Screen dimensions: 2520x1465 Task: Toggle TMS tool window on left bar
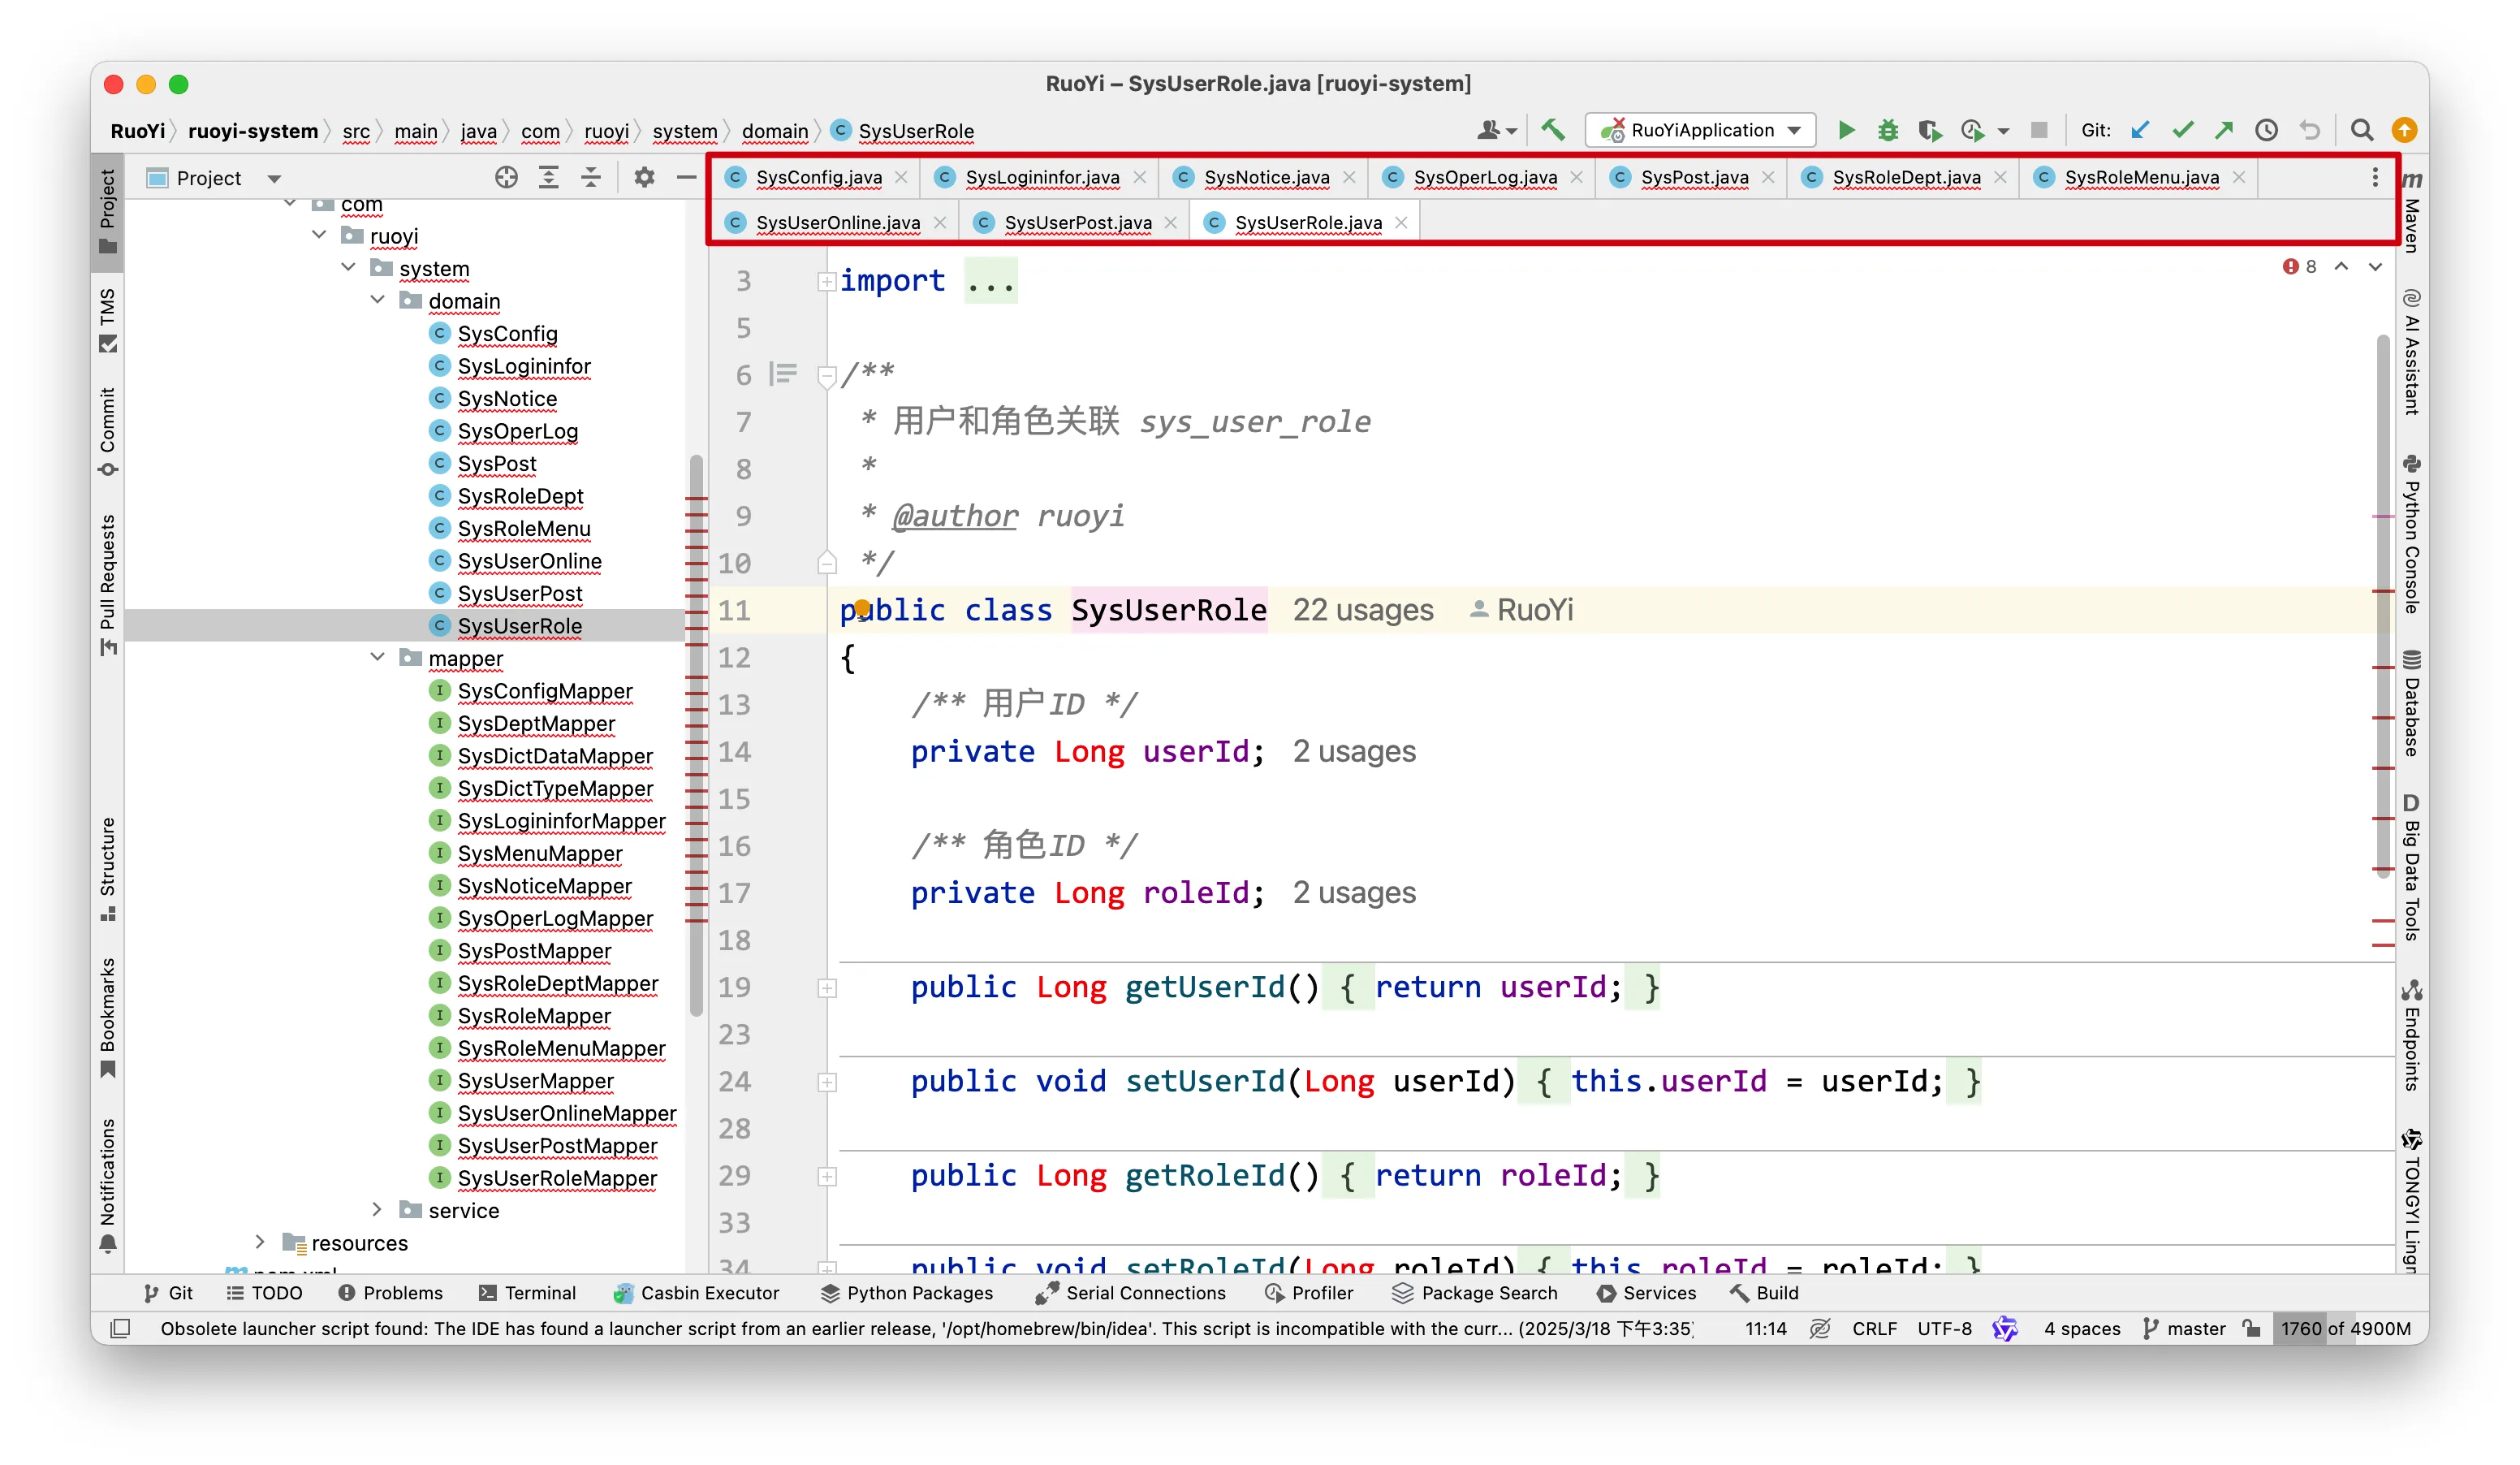(108, 320)
